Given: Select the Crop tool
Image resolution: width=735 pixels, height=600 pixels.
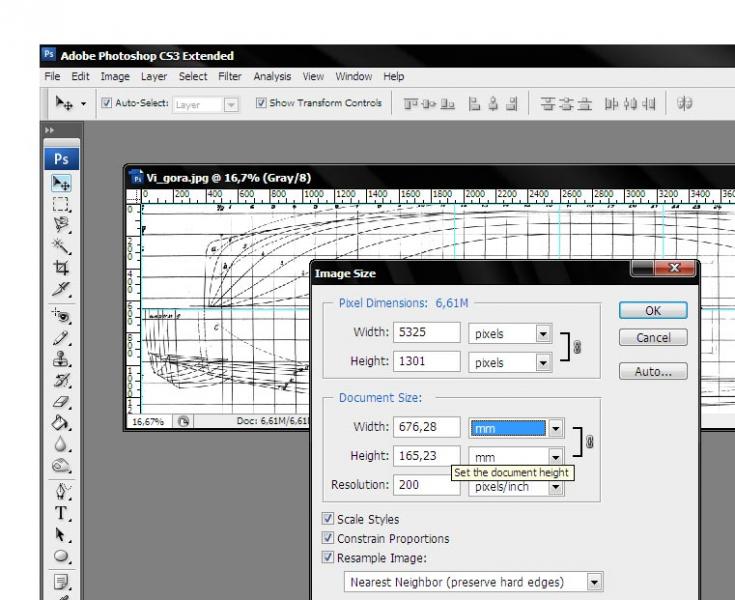Looking at the screenshot, I should point(61,268).
